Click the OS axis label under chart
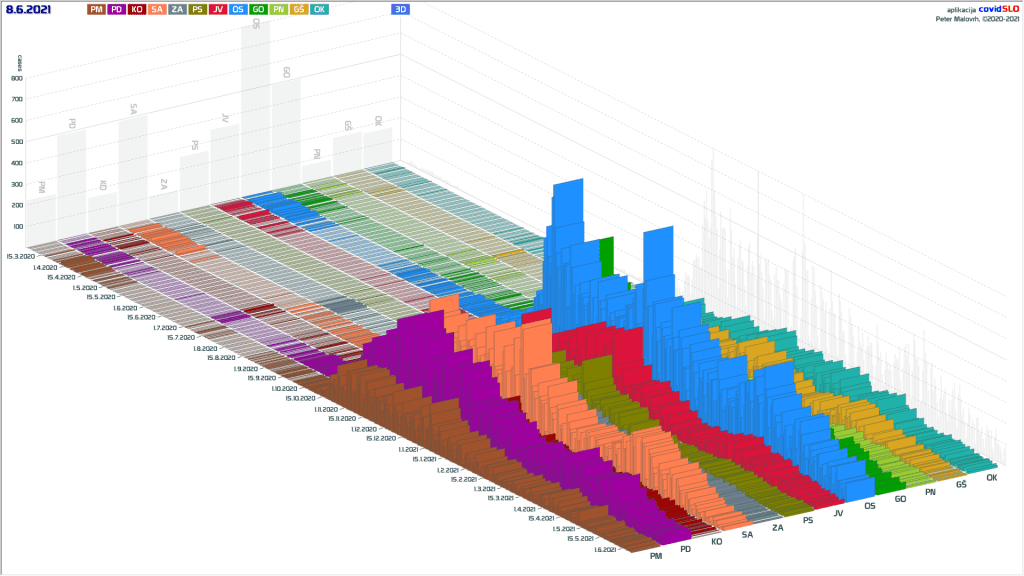 (x=870, y=506)
